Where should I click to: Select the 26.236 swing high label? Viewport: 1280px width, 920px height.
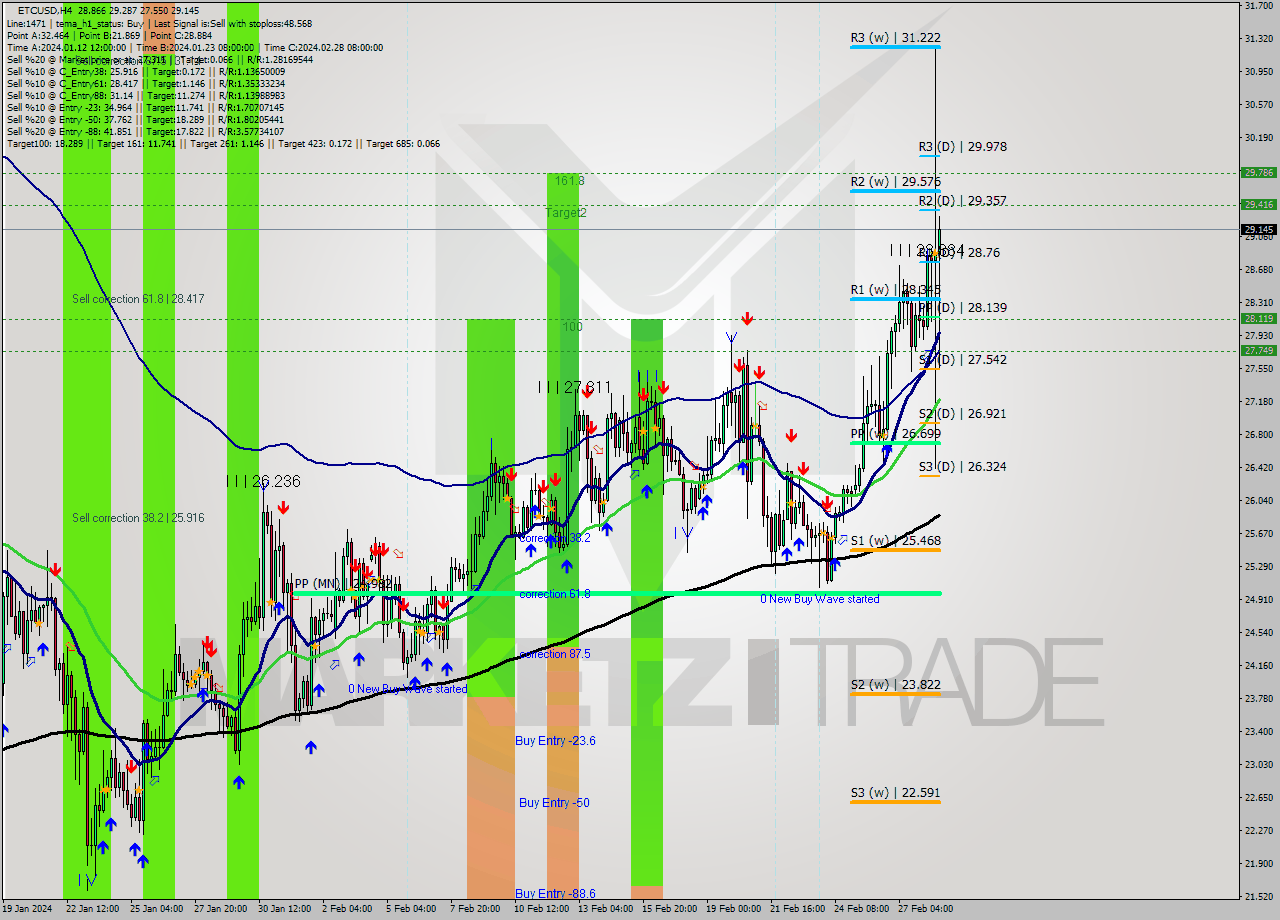click(x=263, y=481)
